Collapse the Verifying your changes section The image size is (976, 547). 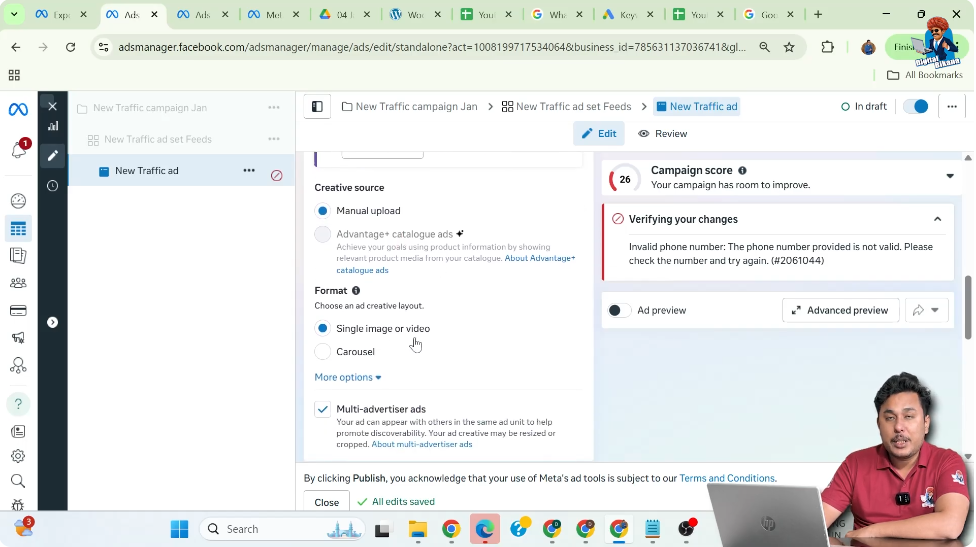(x=937, y=219)
